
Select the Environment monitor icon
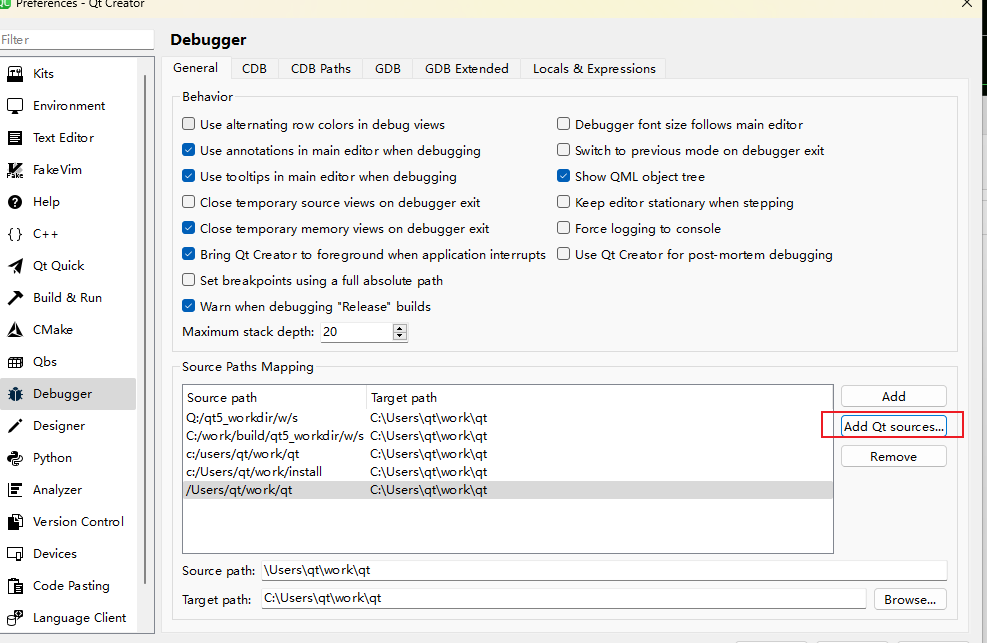tap(15, 106)
